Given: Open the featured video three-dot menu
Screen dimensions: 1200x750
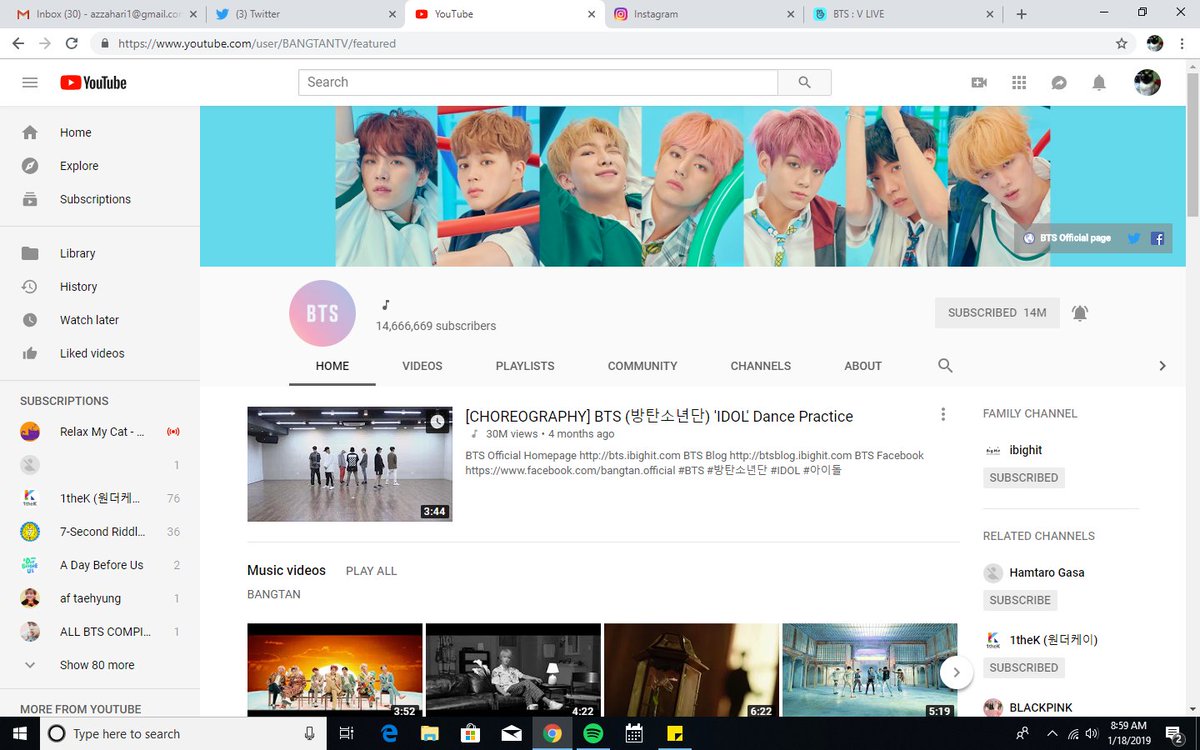Looking at the screenshot, I should 942,415.
